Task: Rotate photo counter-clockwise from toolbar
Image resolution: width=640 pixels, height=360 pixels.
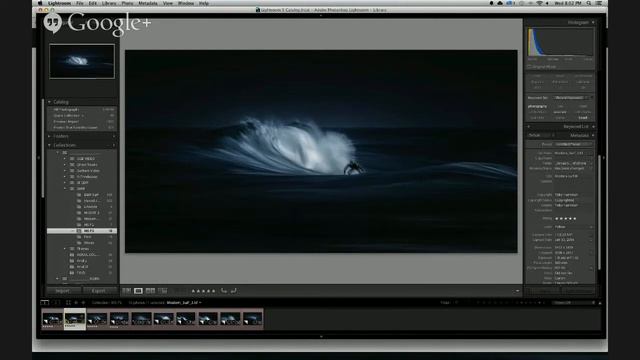Action: click(x=224, y=291)
